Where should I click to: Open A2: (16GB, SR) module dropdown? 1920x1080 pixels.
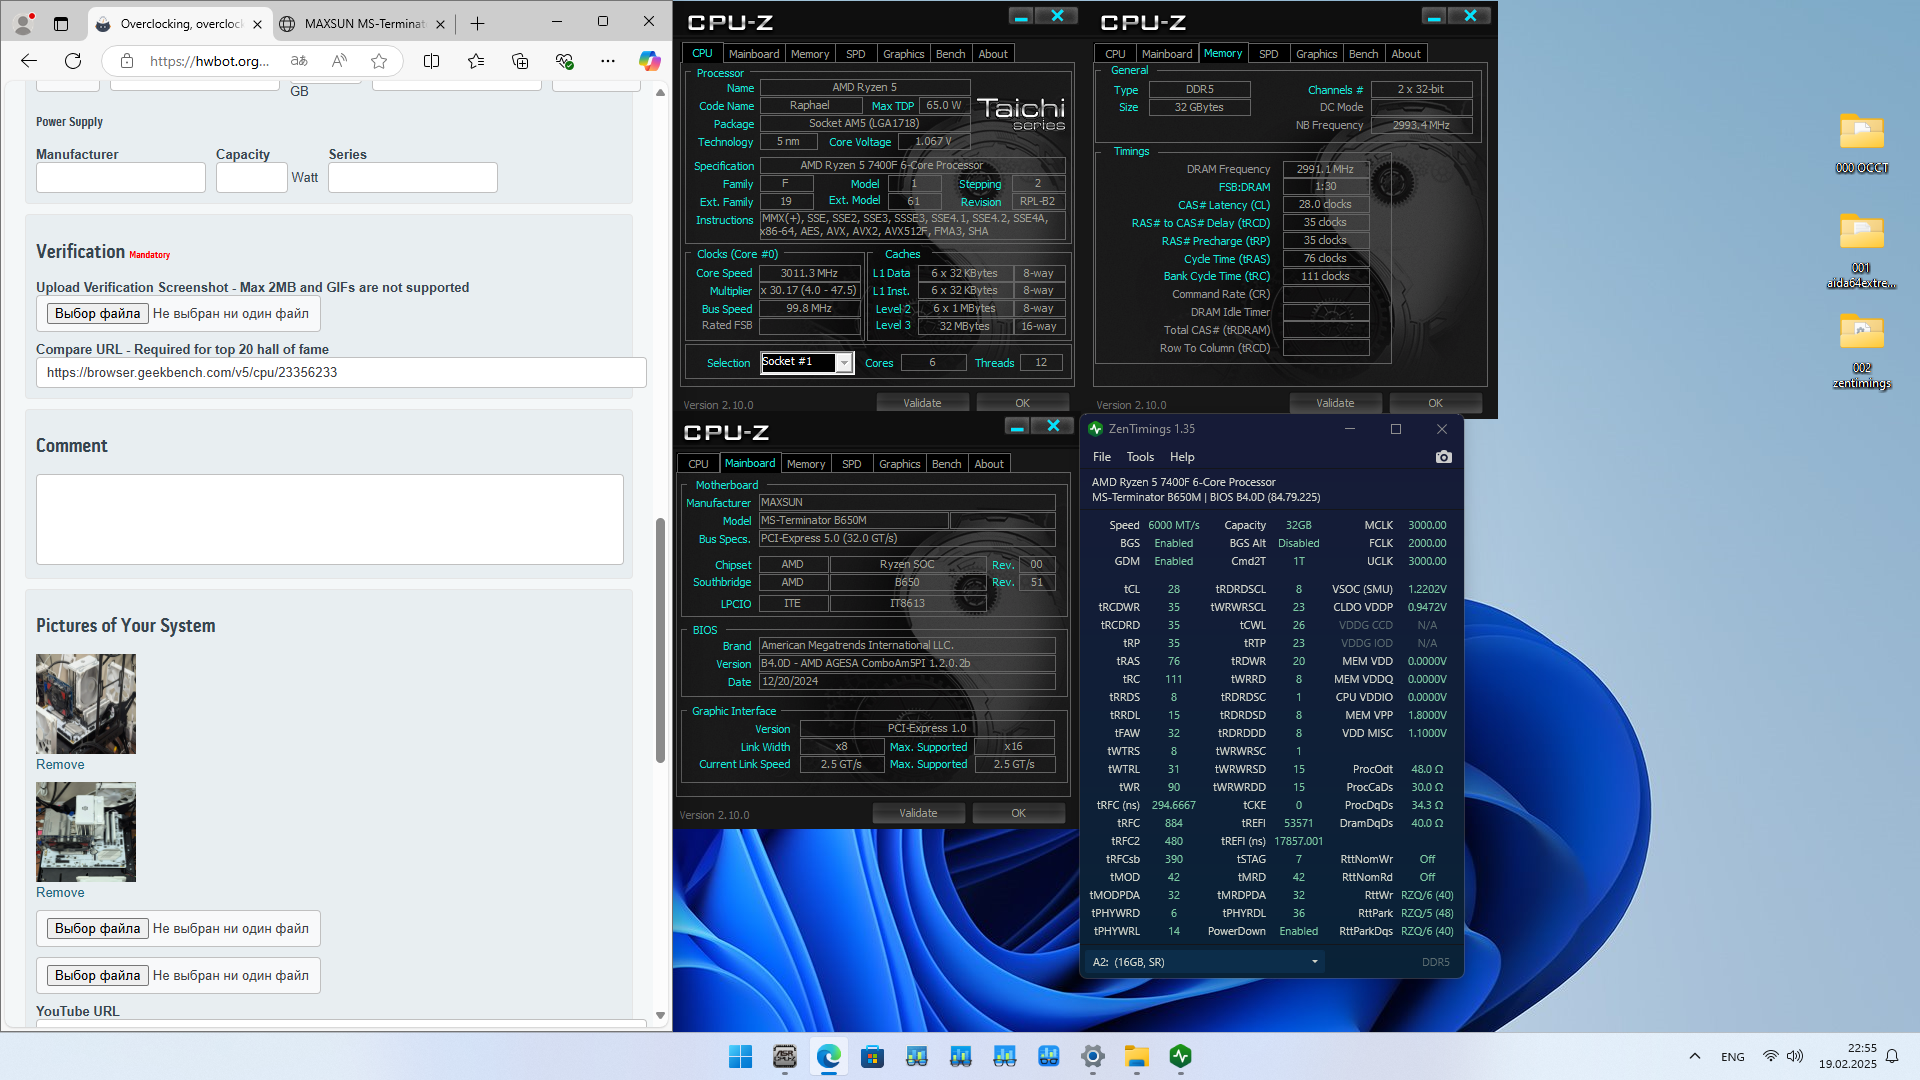coord(1205,962)
